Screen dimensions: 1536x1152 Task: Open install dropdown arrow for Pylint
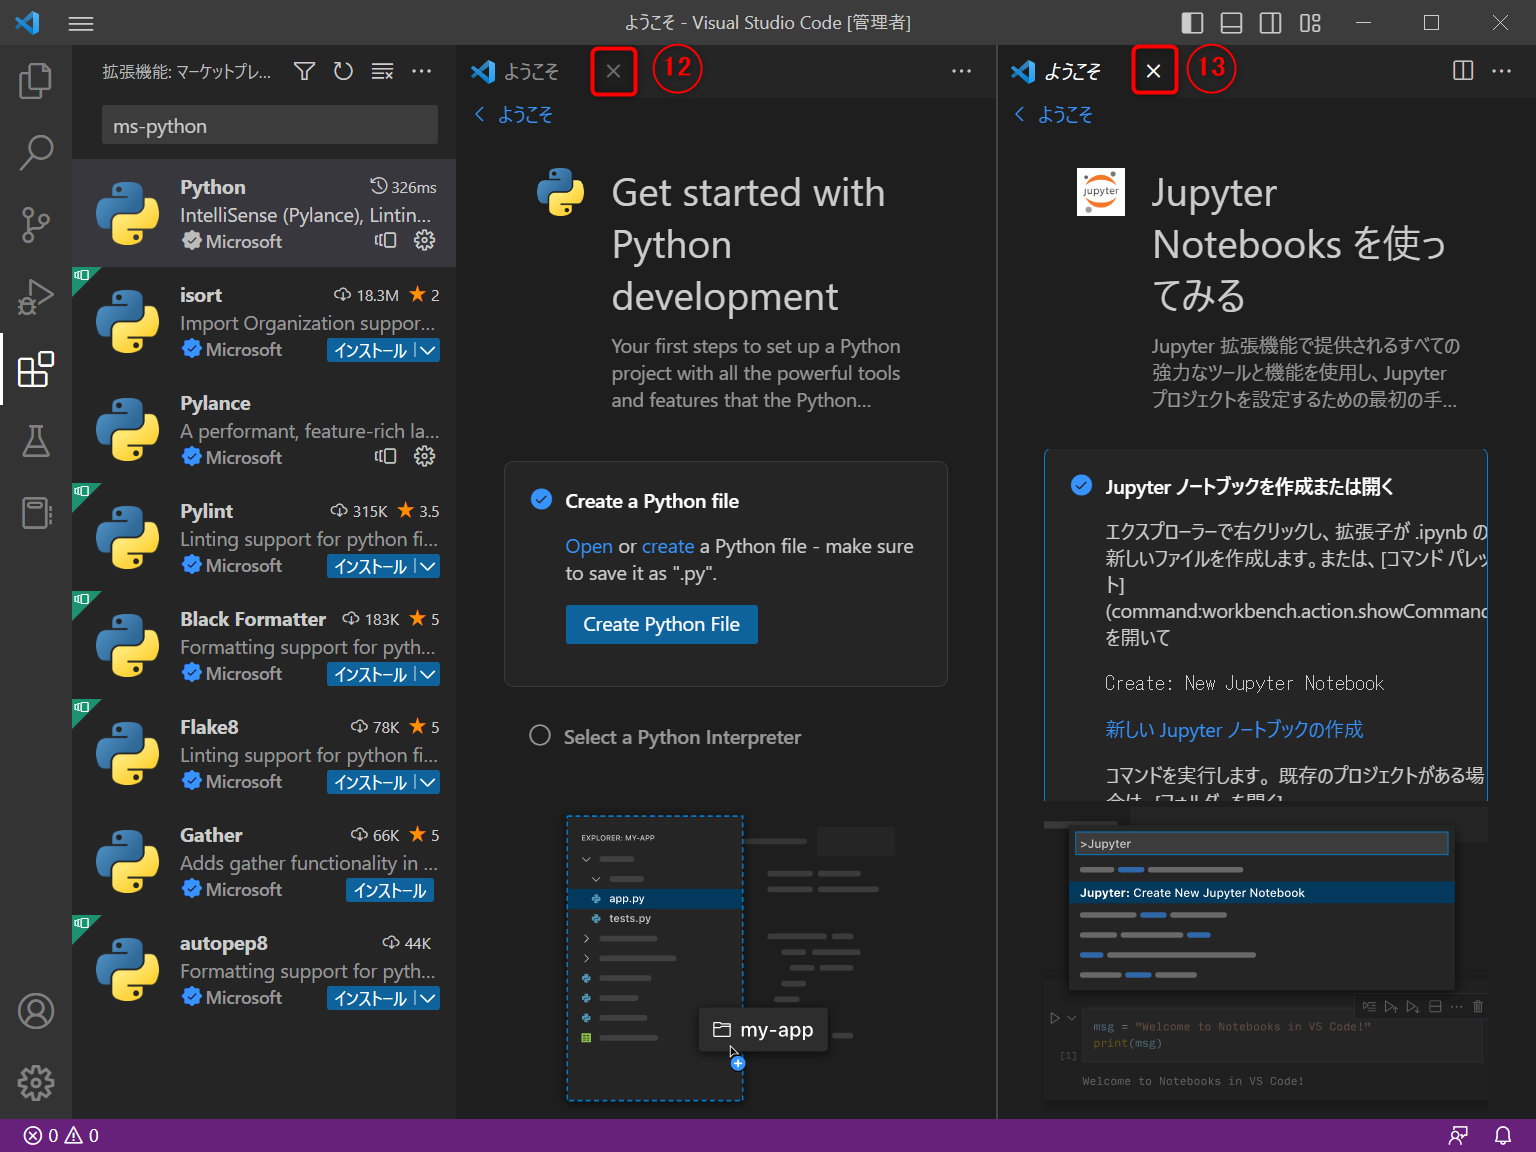(427, 566)
